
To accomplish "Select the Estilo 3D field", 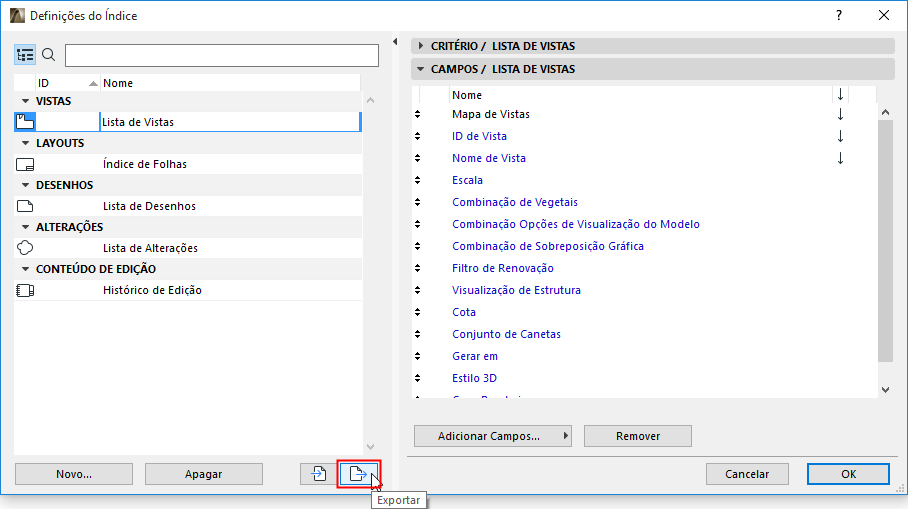I will pos(474,378).
